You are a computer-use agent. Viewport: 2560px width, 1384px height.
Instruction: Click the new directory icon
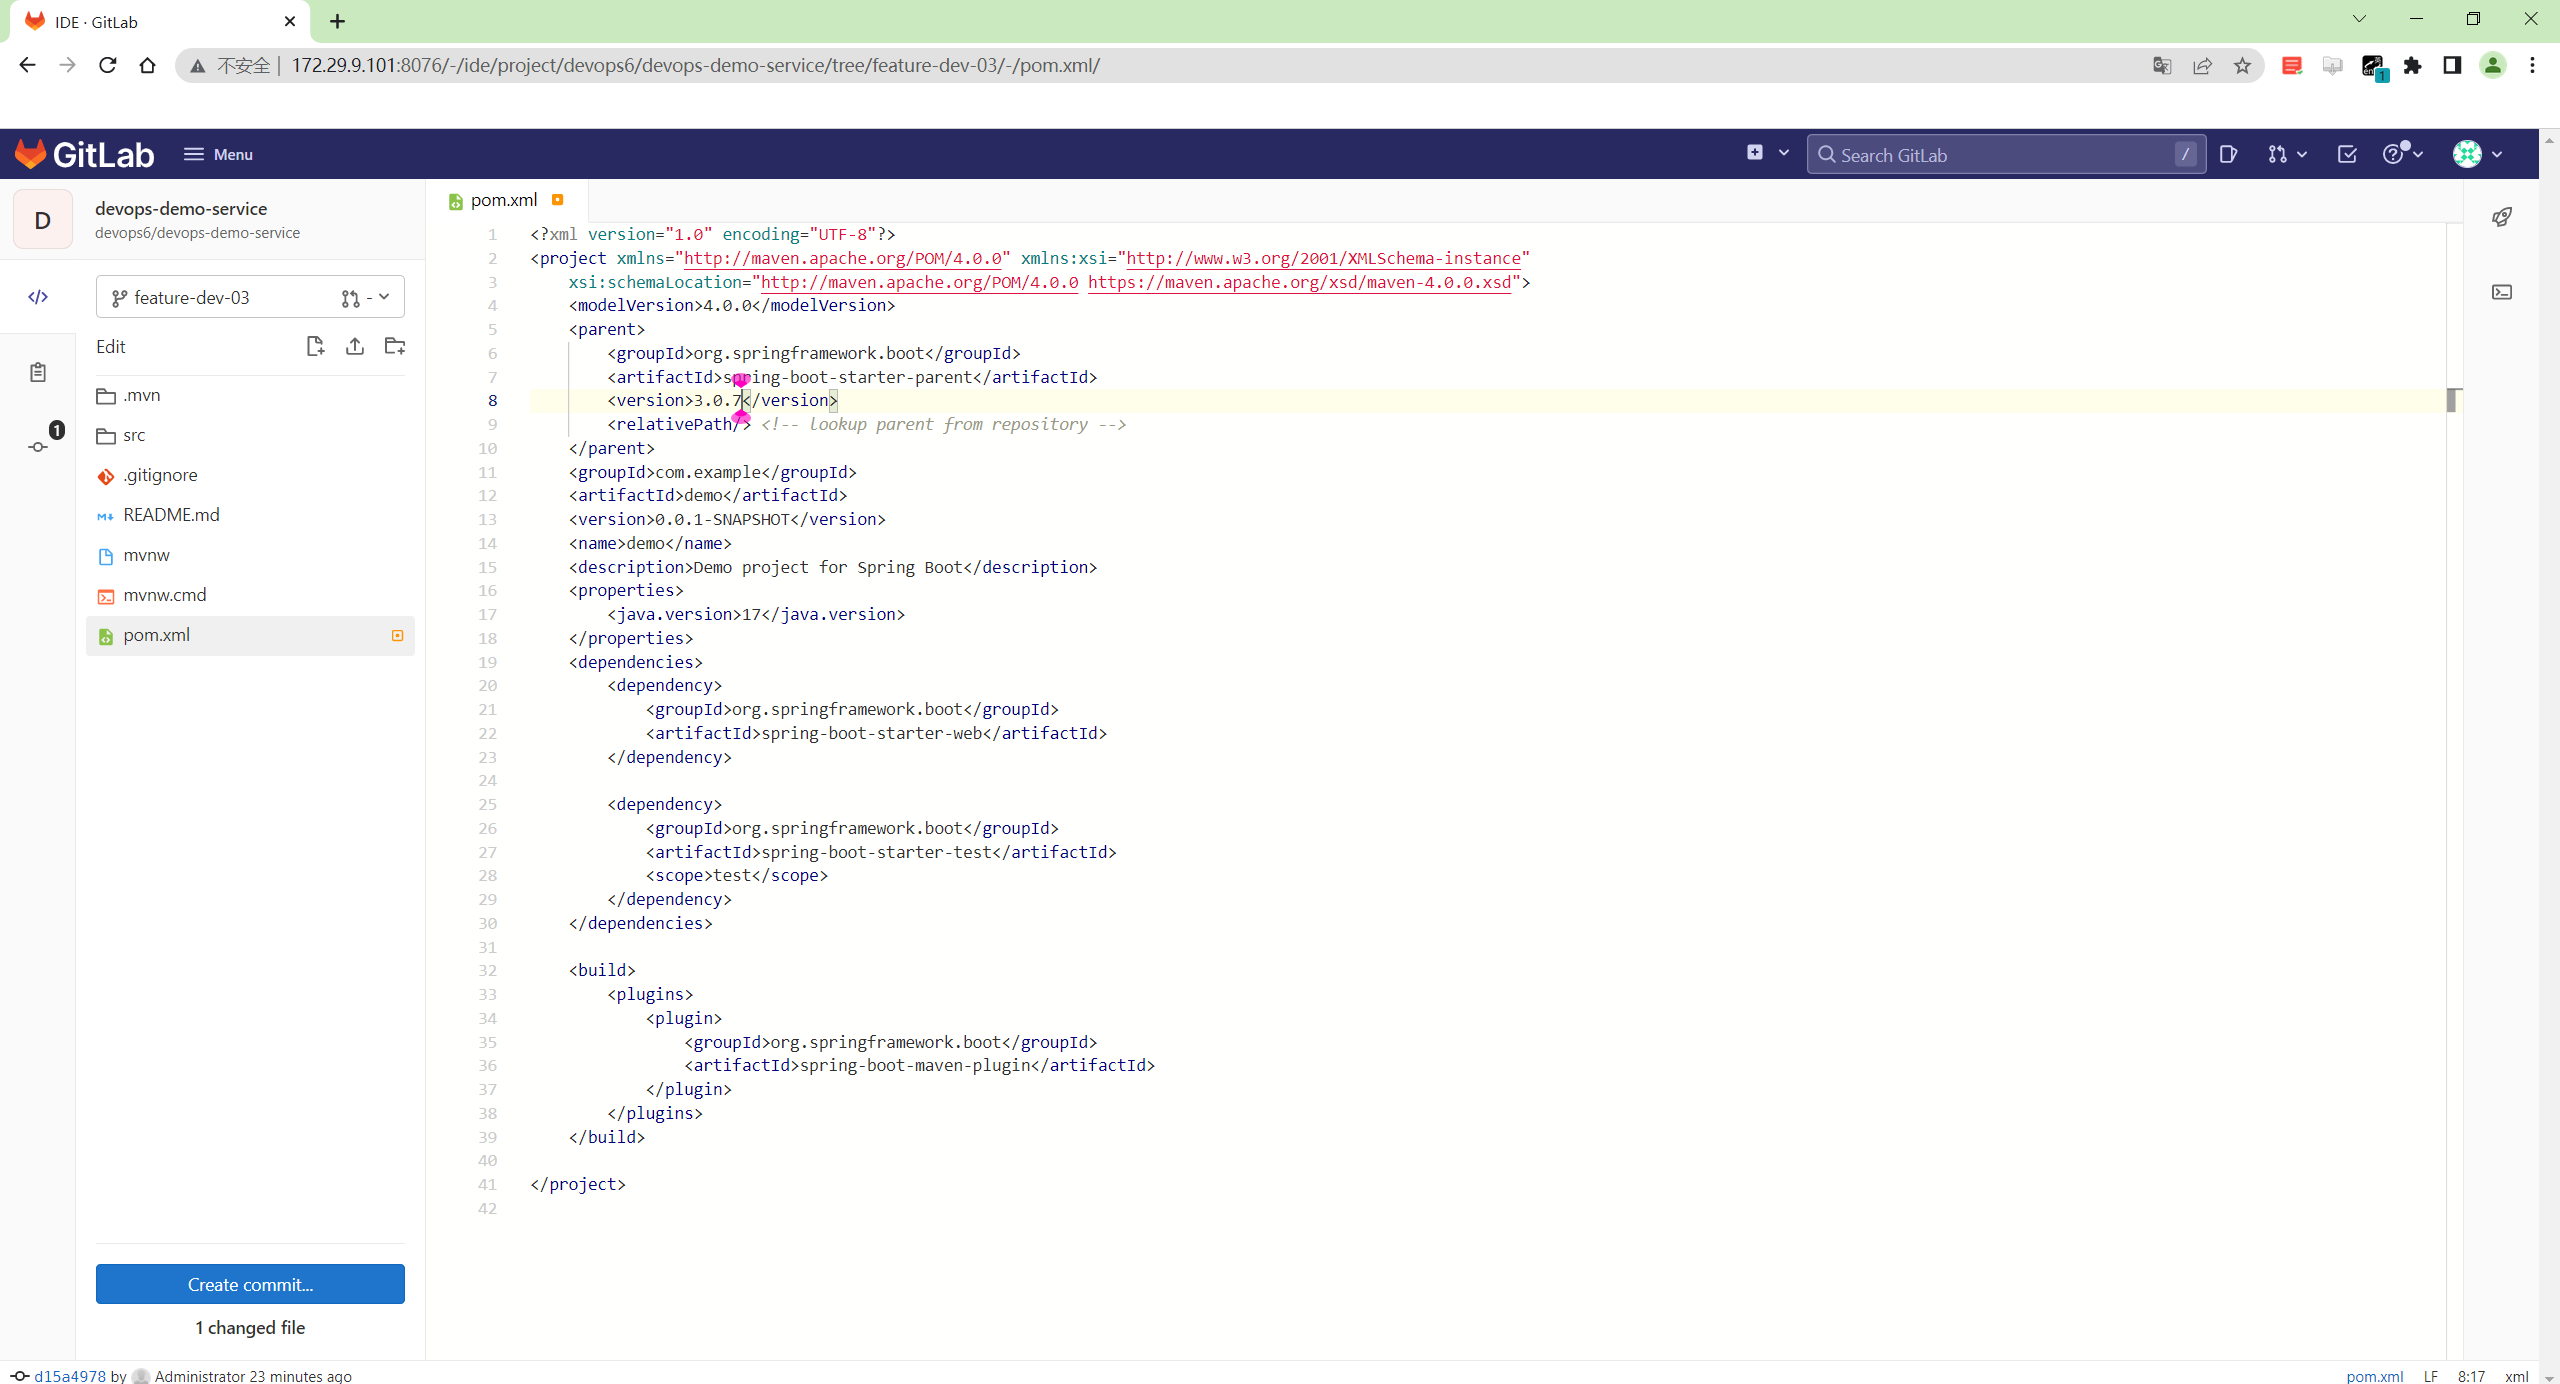point(395,346)
